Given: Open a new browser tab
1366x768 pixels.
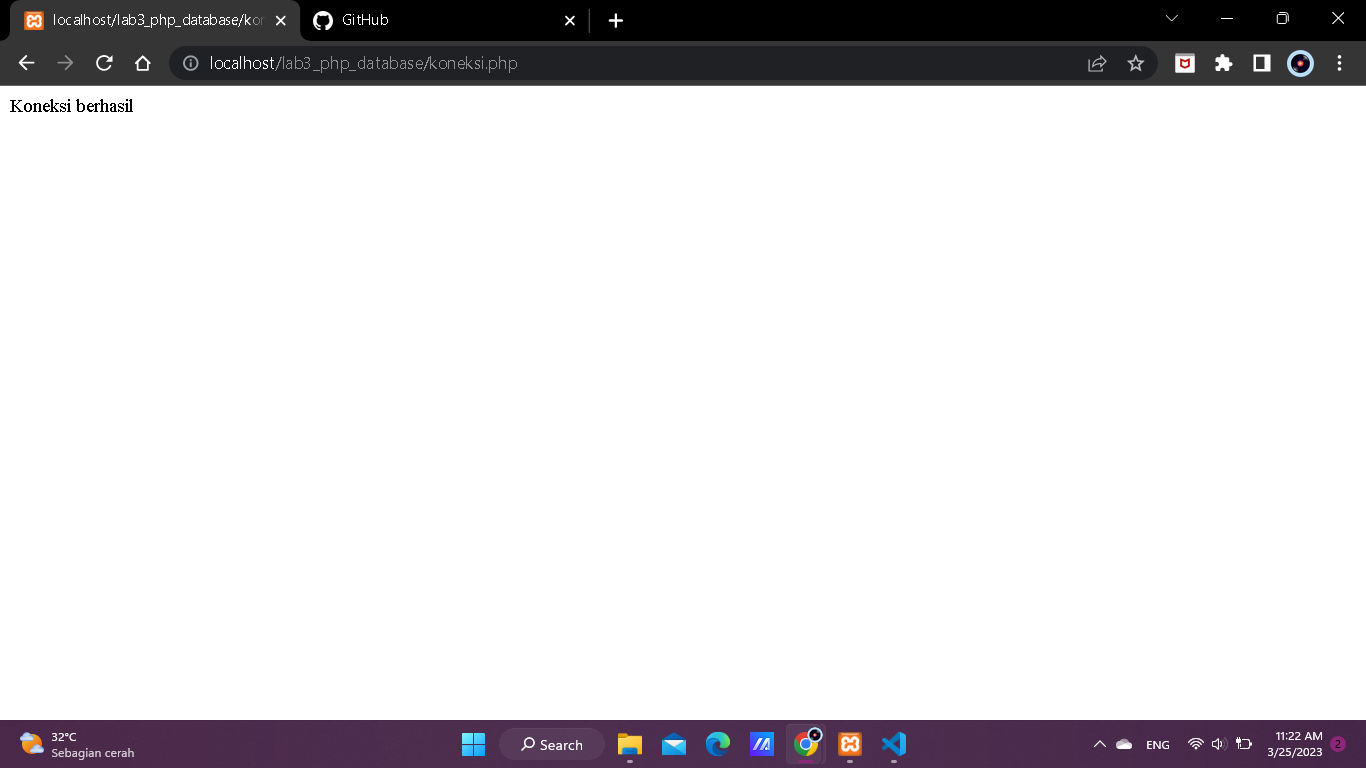Looking at the screenshot, I should (616, 20).
